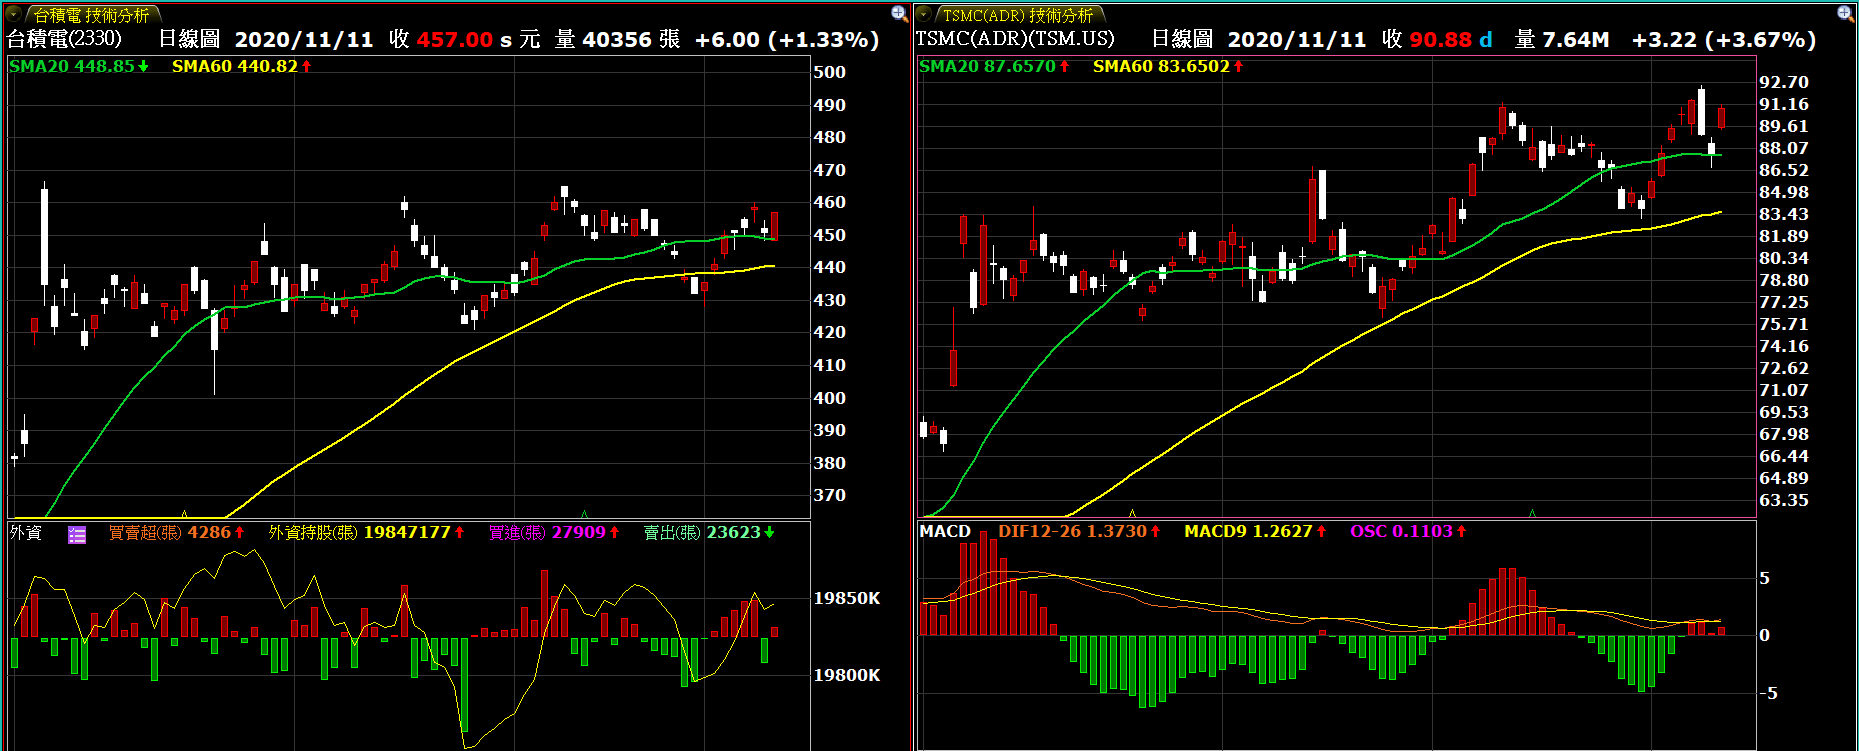The width and height of the screenshot is (1859, 751).
Task: Click the volume value 7.64M
Action: click(1576, 39)
